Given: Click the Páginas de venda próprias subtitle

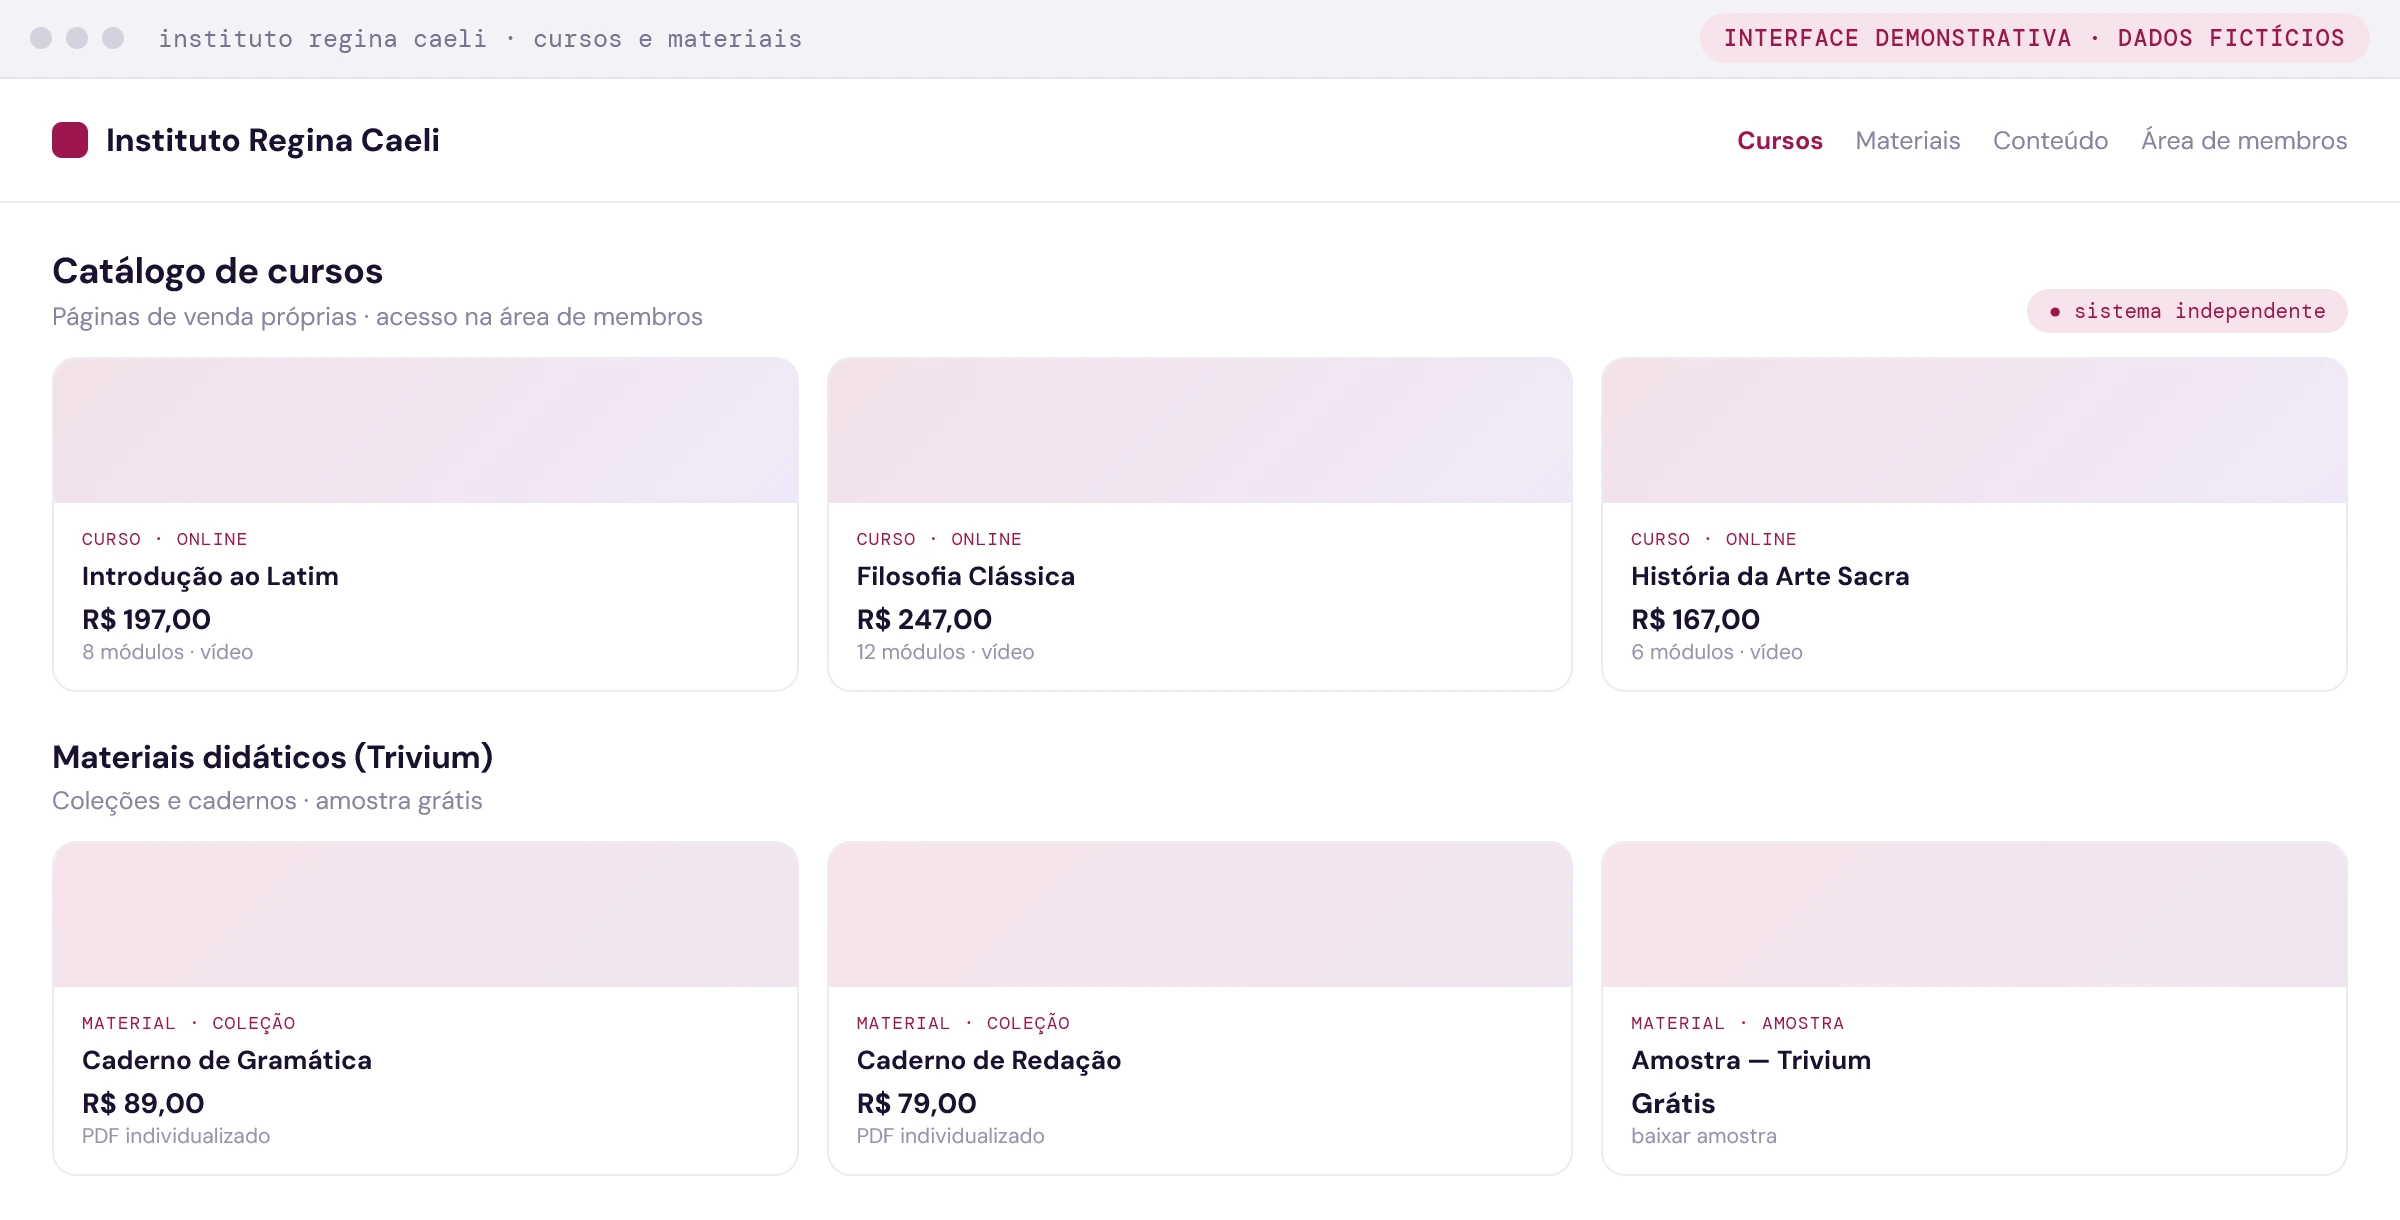Looking at the screenshot, I should pos(377,317).
